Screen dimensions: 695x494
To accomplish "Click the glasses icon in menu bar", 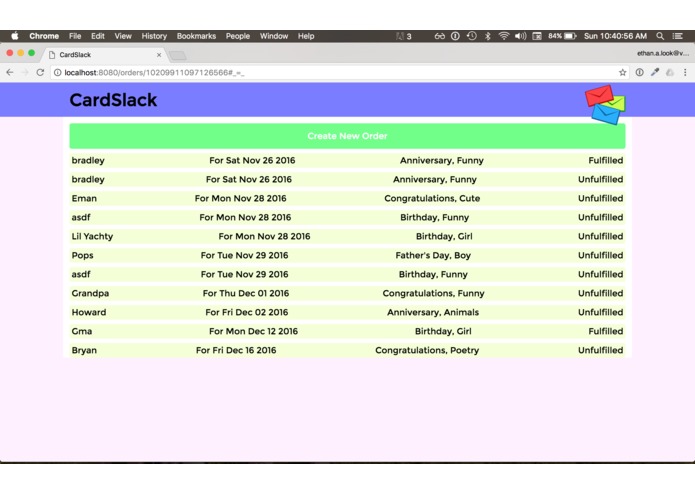I will click(x=439, y=36).
